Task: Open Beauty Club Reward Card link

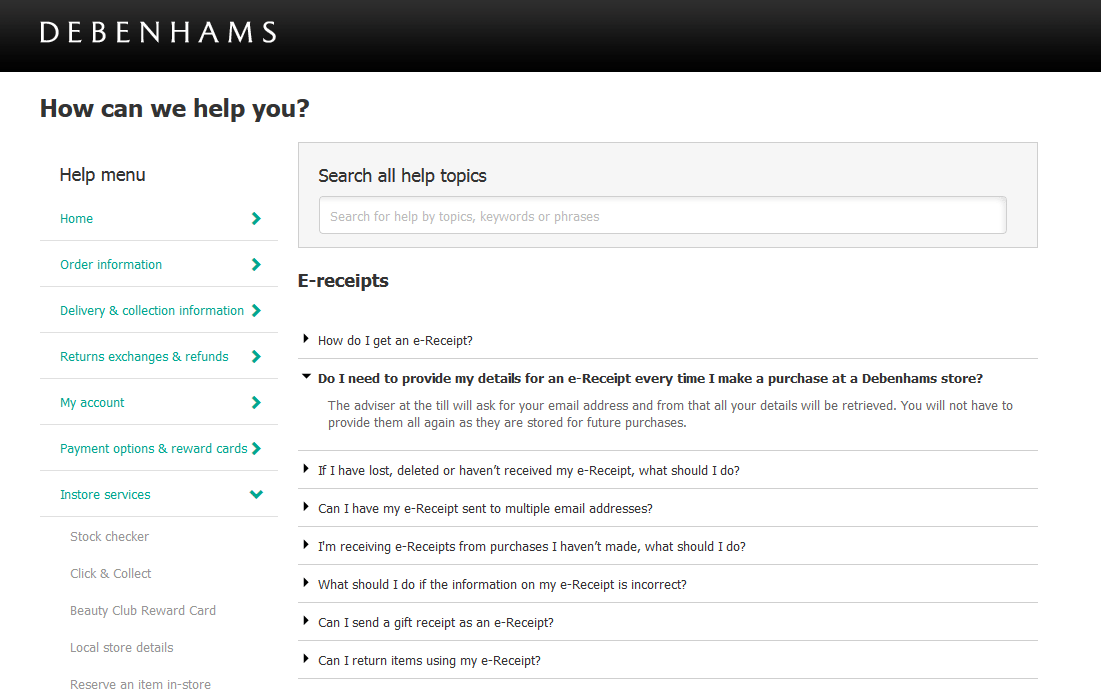Action: click(x=143, y=611)
